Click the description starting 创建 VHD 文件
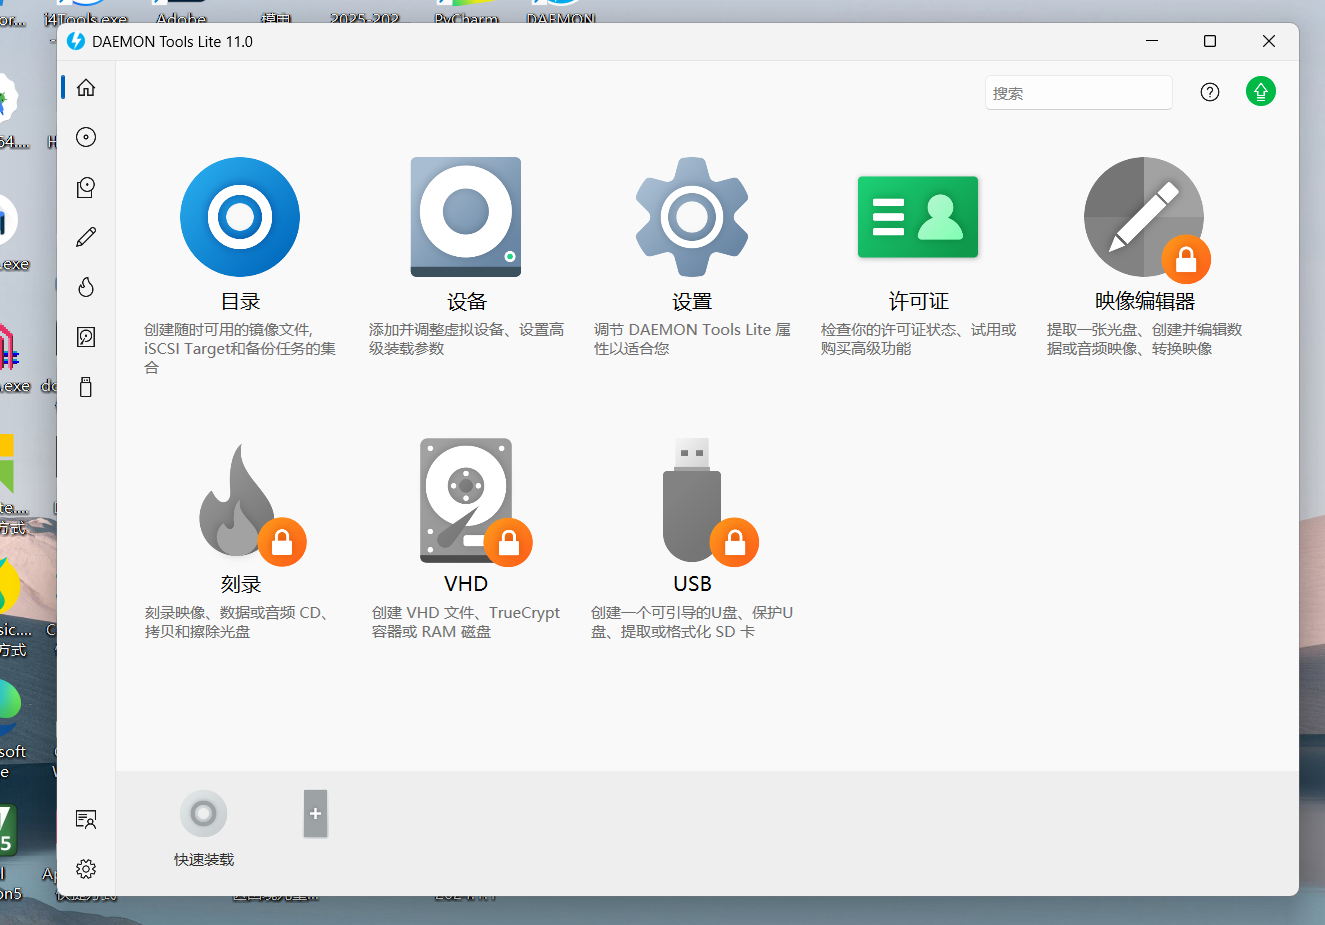 (x=466, y=622)
